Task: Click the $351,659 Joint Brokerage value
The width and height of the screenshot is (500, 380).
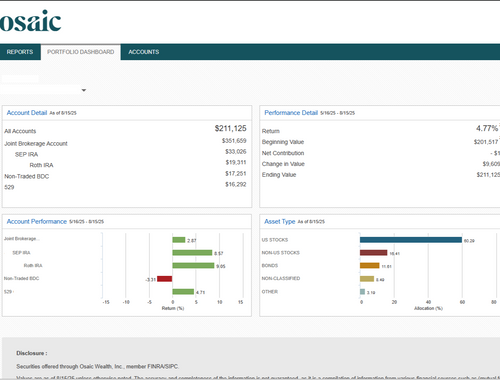Action: 234,141
